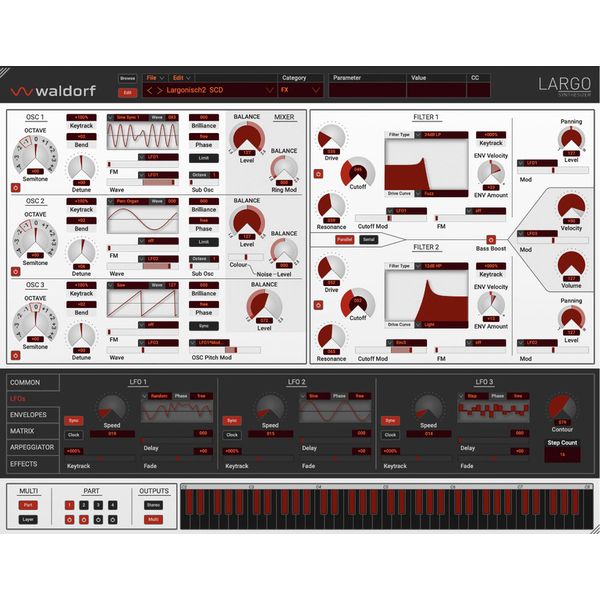Click the Browse button
Image resolution: width=600 pixels, height=600 pixels.
[127, 77]
